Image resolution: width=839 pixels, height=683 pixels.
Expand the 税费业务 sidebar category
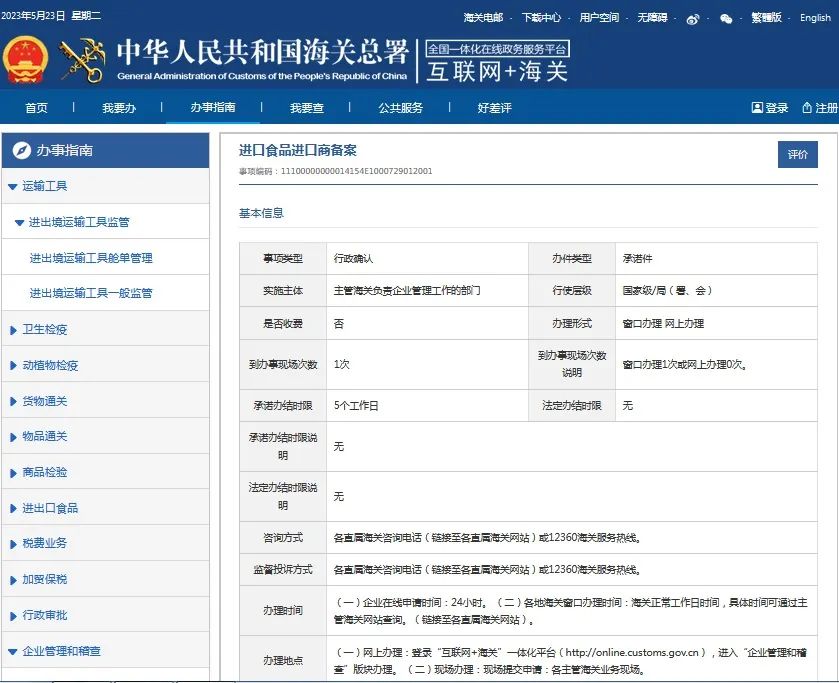[13, 544]
